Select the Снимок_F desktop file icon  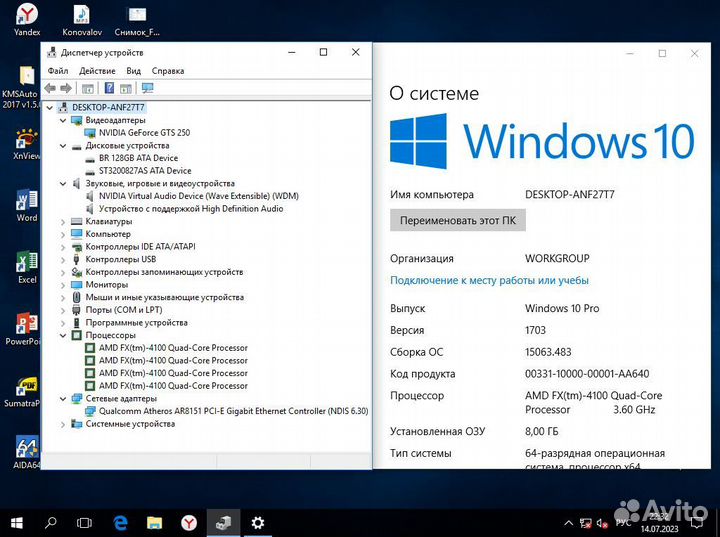click(137, 20)
